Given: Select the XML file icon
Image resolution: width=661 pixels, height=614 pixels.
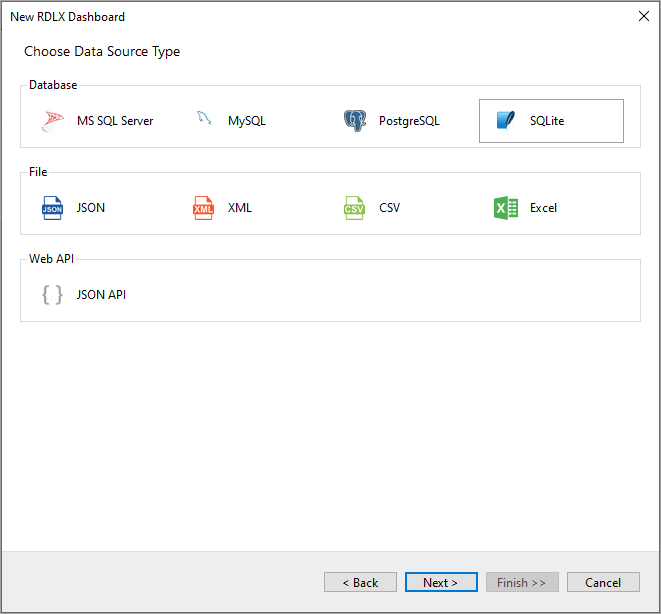Looking at the screenshot, I should (x=203, y=208).
